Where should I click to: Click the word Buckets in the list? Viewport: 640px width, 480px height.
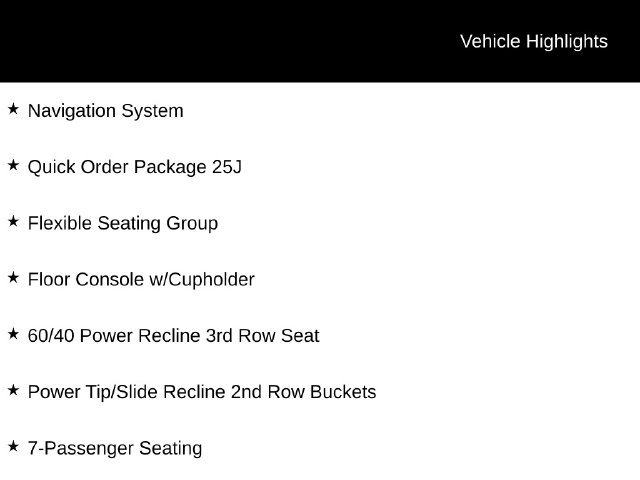click(x=343, y=392)
